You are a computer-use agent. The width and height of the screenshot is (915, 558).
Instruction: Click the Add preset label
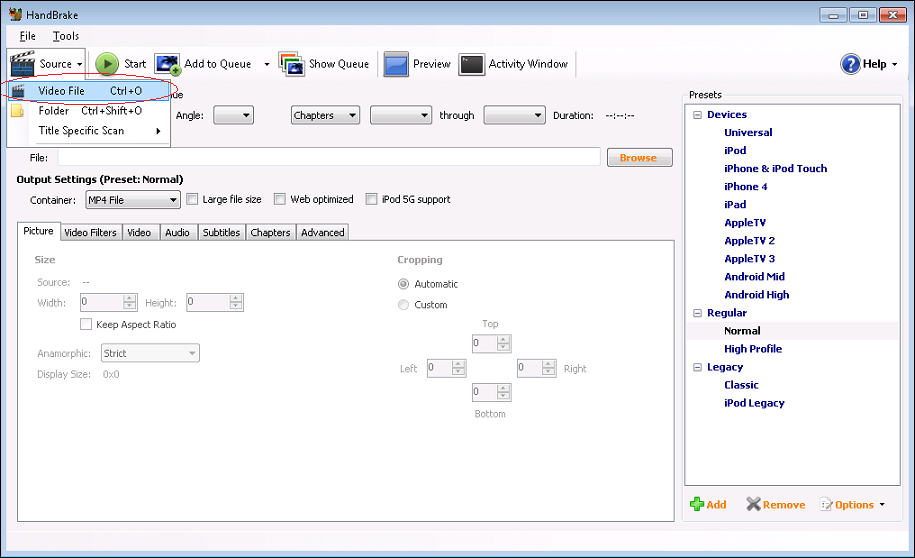click(717, 505)
